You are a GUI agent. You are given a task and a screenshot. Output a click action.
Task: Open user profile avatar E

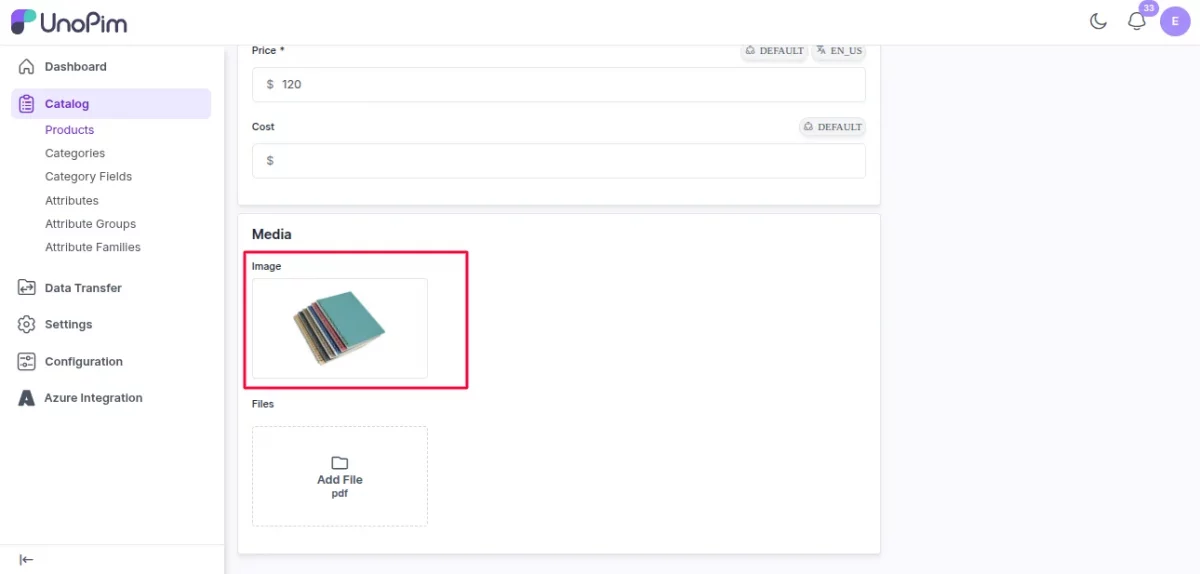[1175, 21]
